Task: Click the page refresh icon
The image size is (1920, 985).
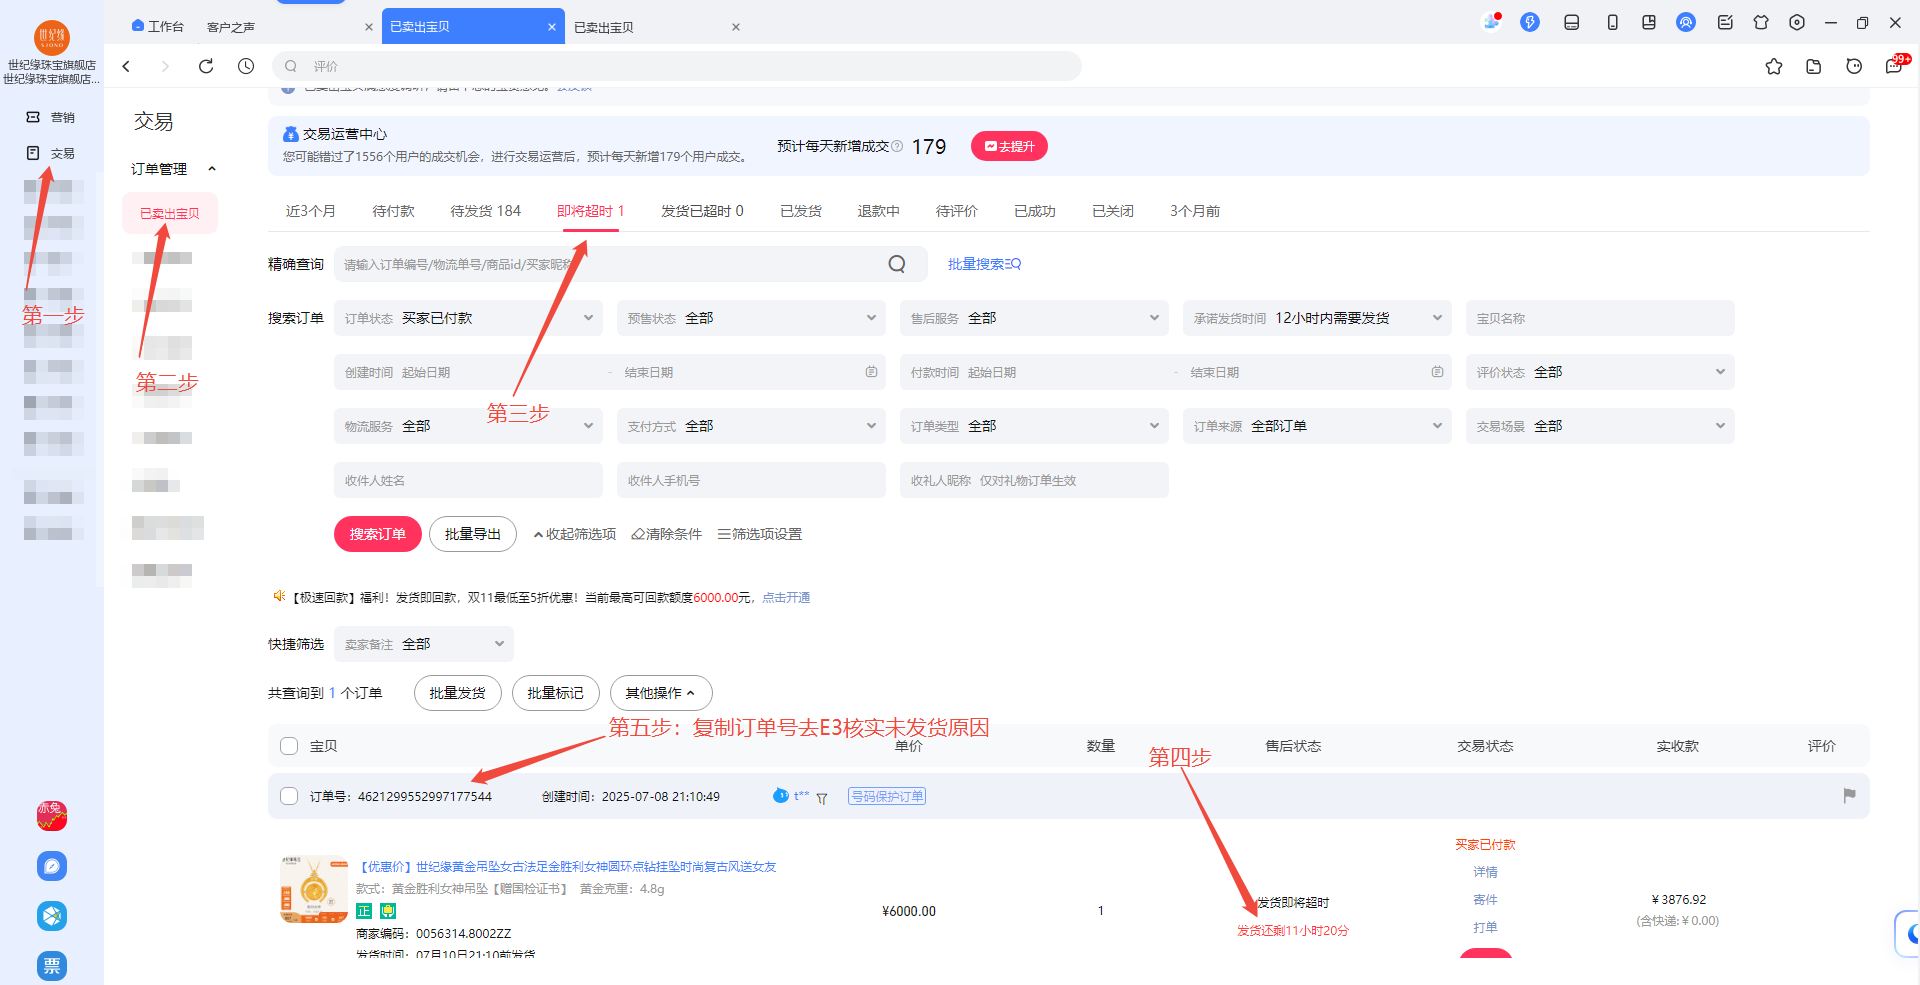Action: click(206, 66)
